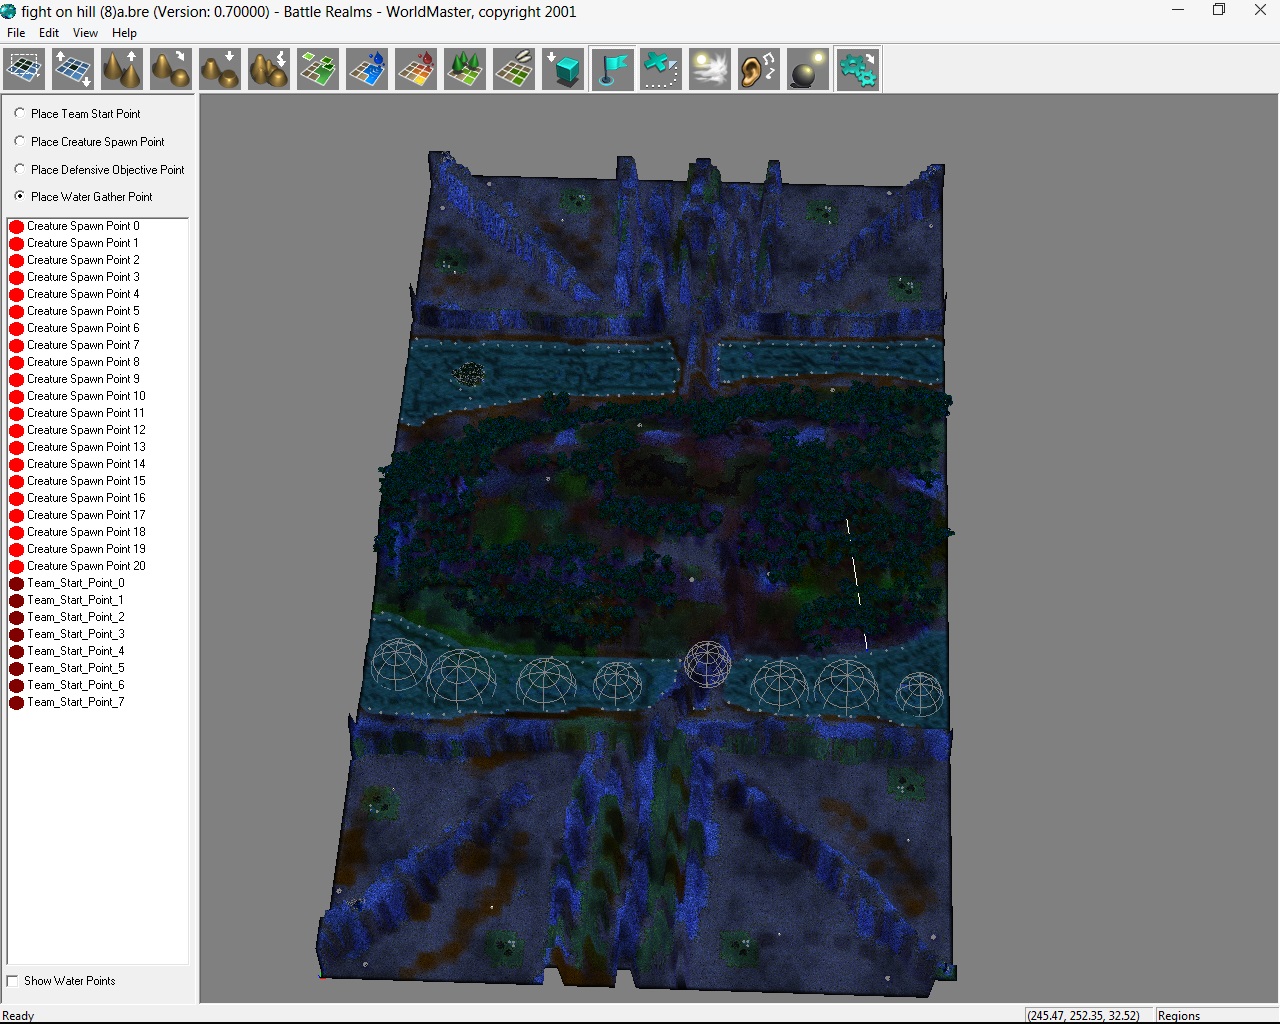Enable the Show Water Points checkbox

click(x=61, y=981)
